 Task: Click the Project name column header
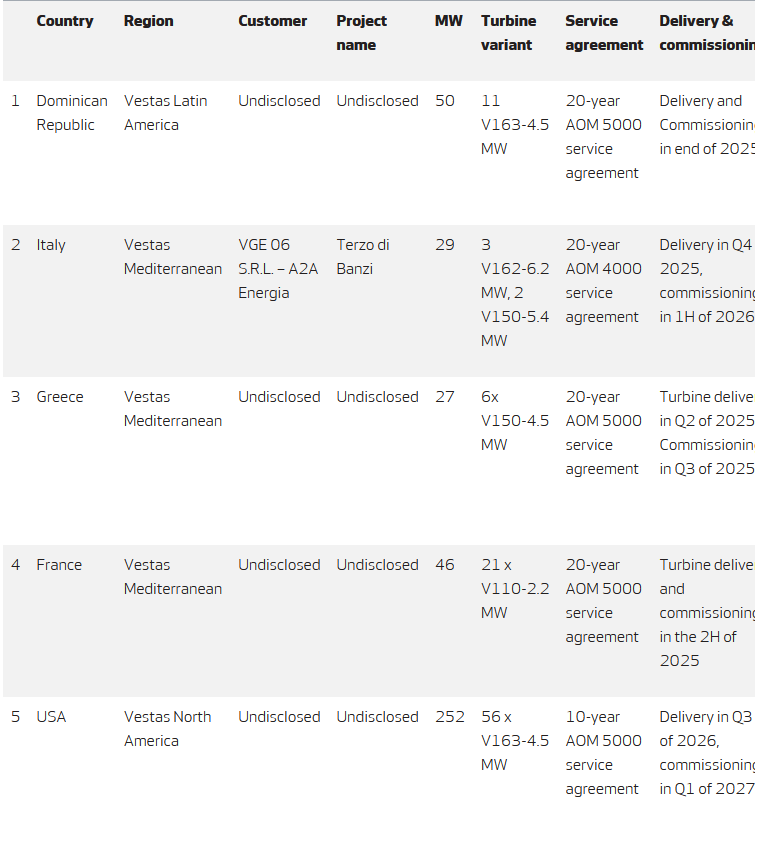pyautogui.click(x=361, y=33)
